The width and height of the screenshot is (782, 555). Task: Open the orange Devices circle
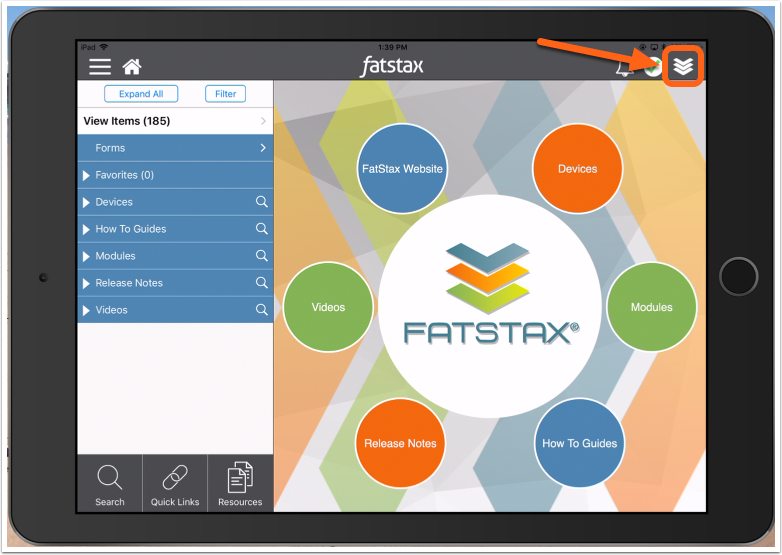578,169
